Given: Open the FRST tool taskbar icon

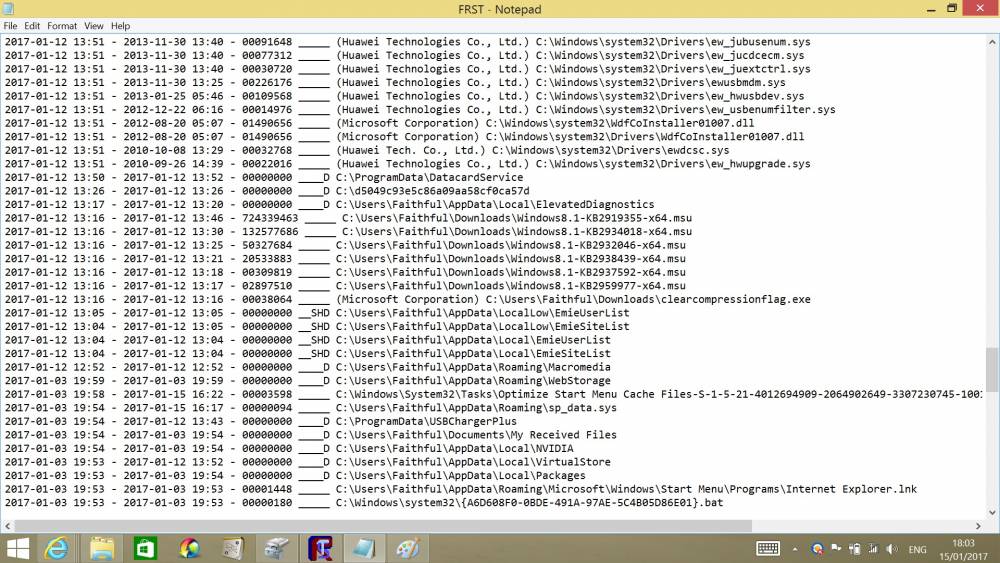Looking at the screenshot, I should coord(320,548).
